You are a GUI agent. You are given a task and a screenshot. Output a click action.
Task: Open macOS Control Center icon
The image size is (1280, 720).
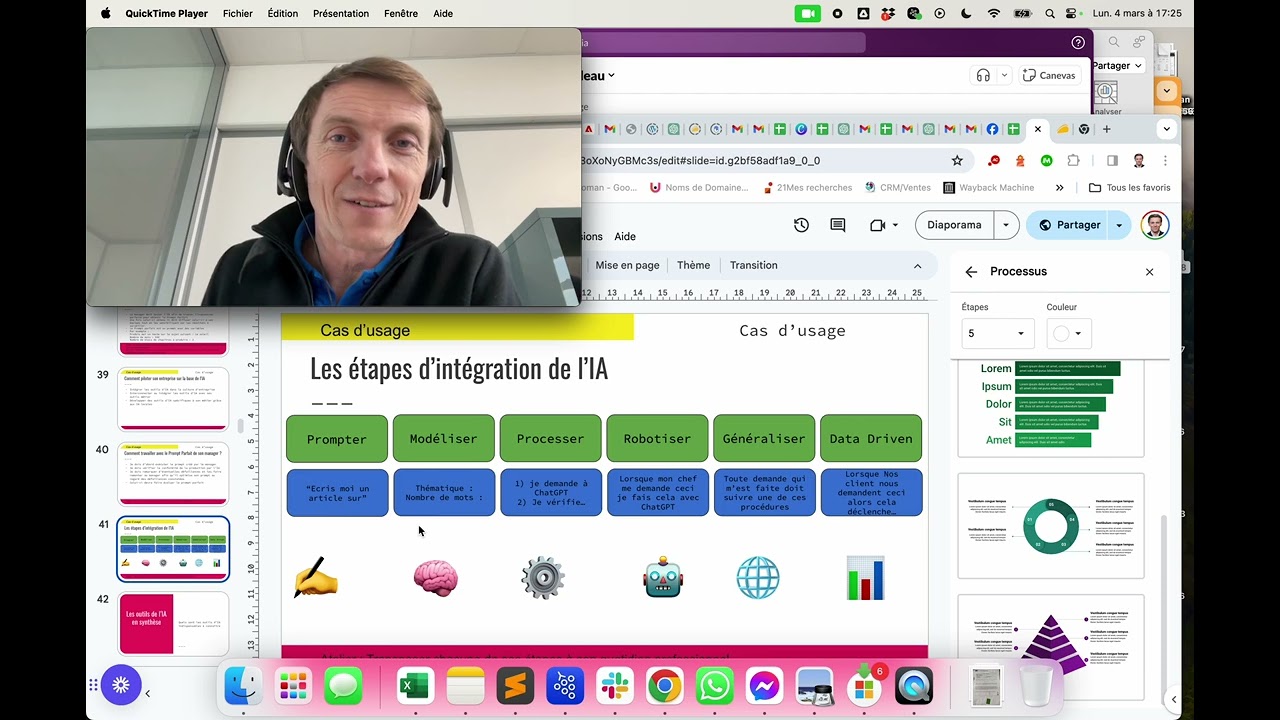1071,13
